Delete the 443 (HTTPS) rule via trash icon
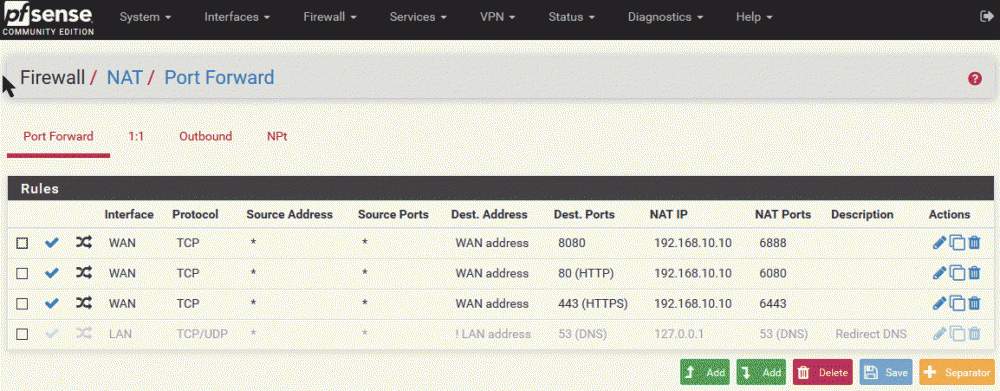The image size is (1000, 391). [x=974, y=304]
